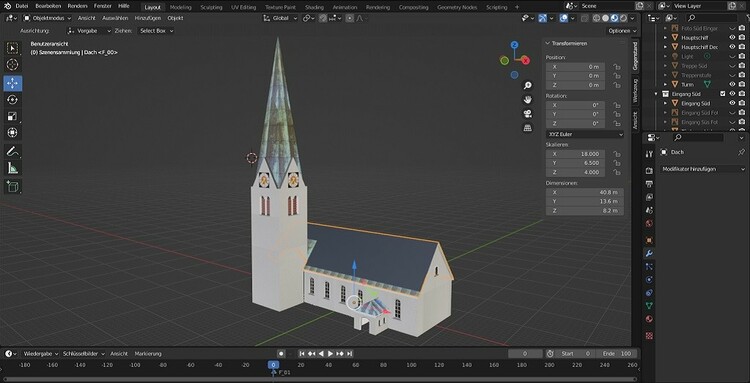Collapse the Eingang Süd collection
This screenshot has width=750, height=383.
[657, 94]
